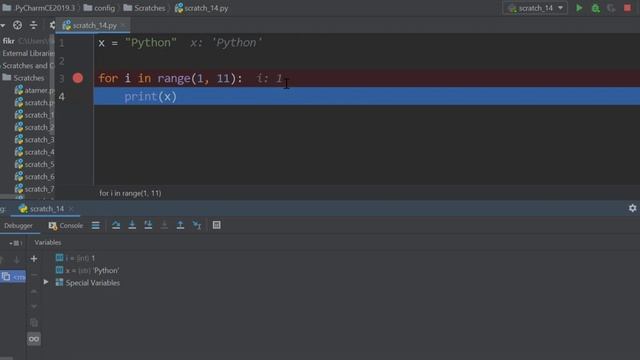Close the scratch_14.py editor tab

[123, 25]
